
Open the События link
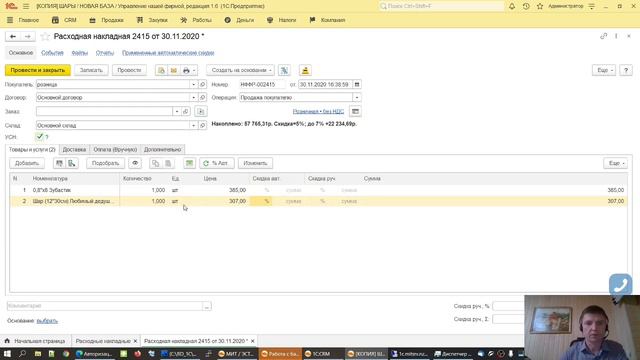click(x=52, y=53)
